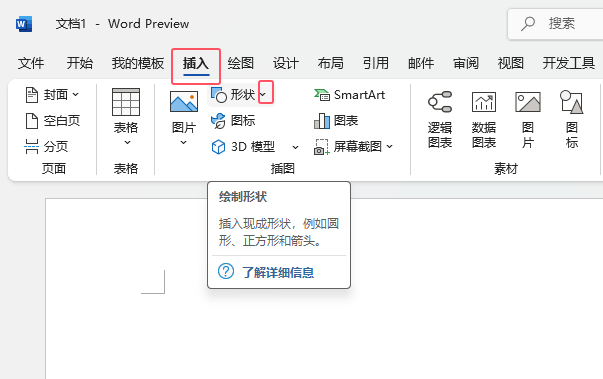Expand the 形状 dropdown arrow
603x379 pixels.
pyautogui.click(x=263, y=95)
